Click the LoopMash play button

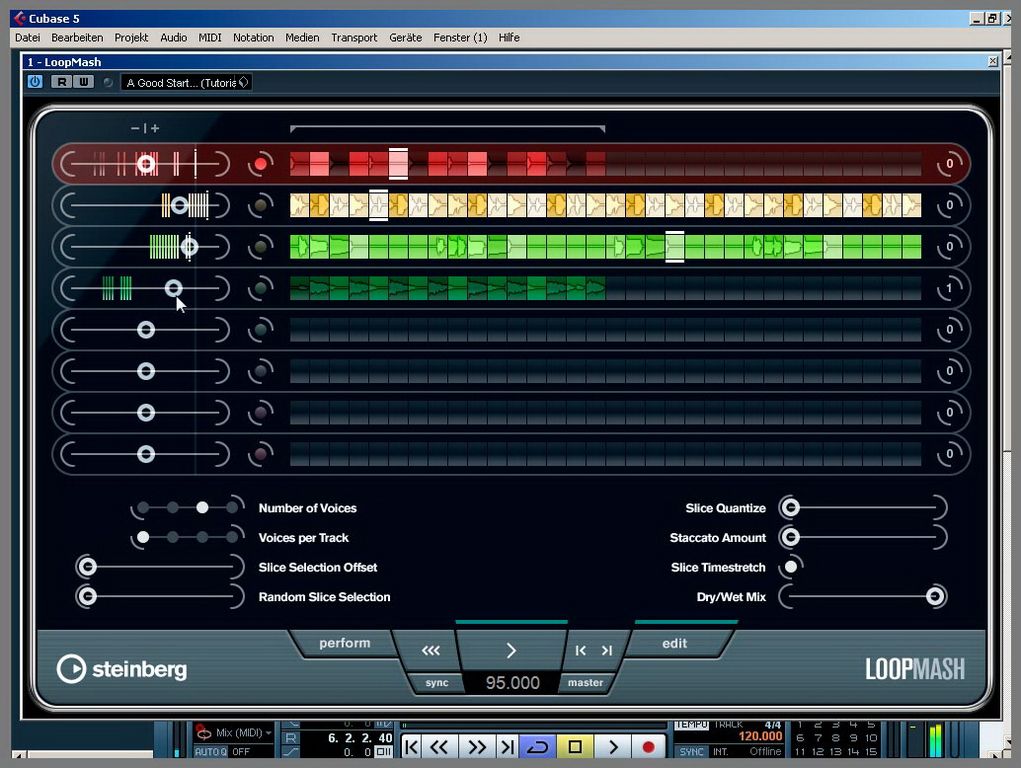(511, 649)
